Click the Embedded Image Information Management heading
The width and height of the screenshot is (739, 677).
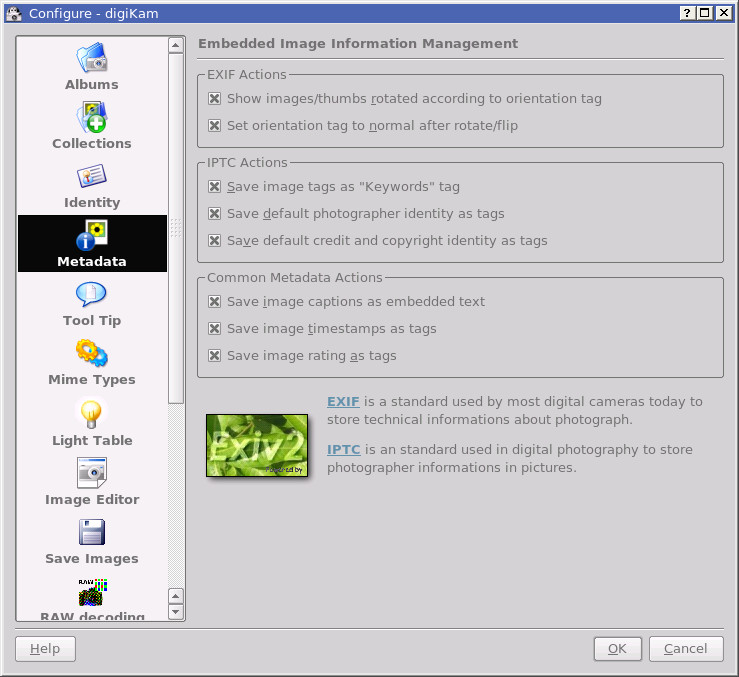tap(358, 43)
